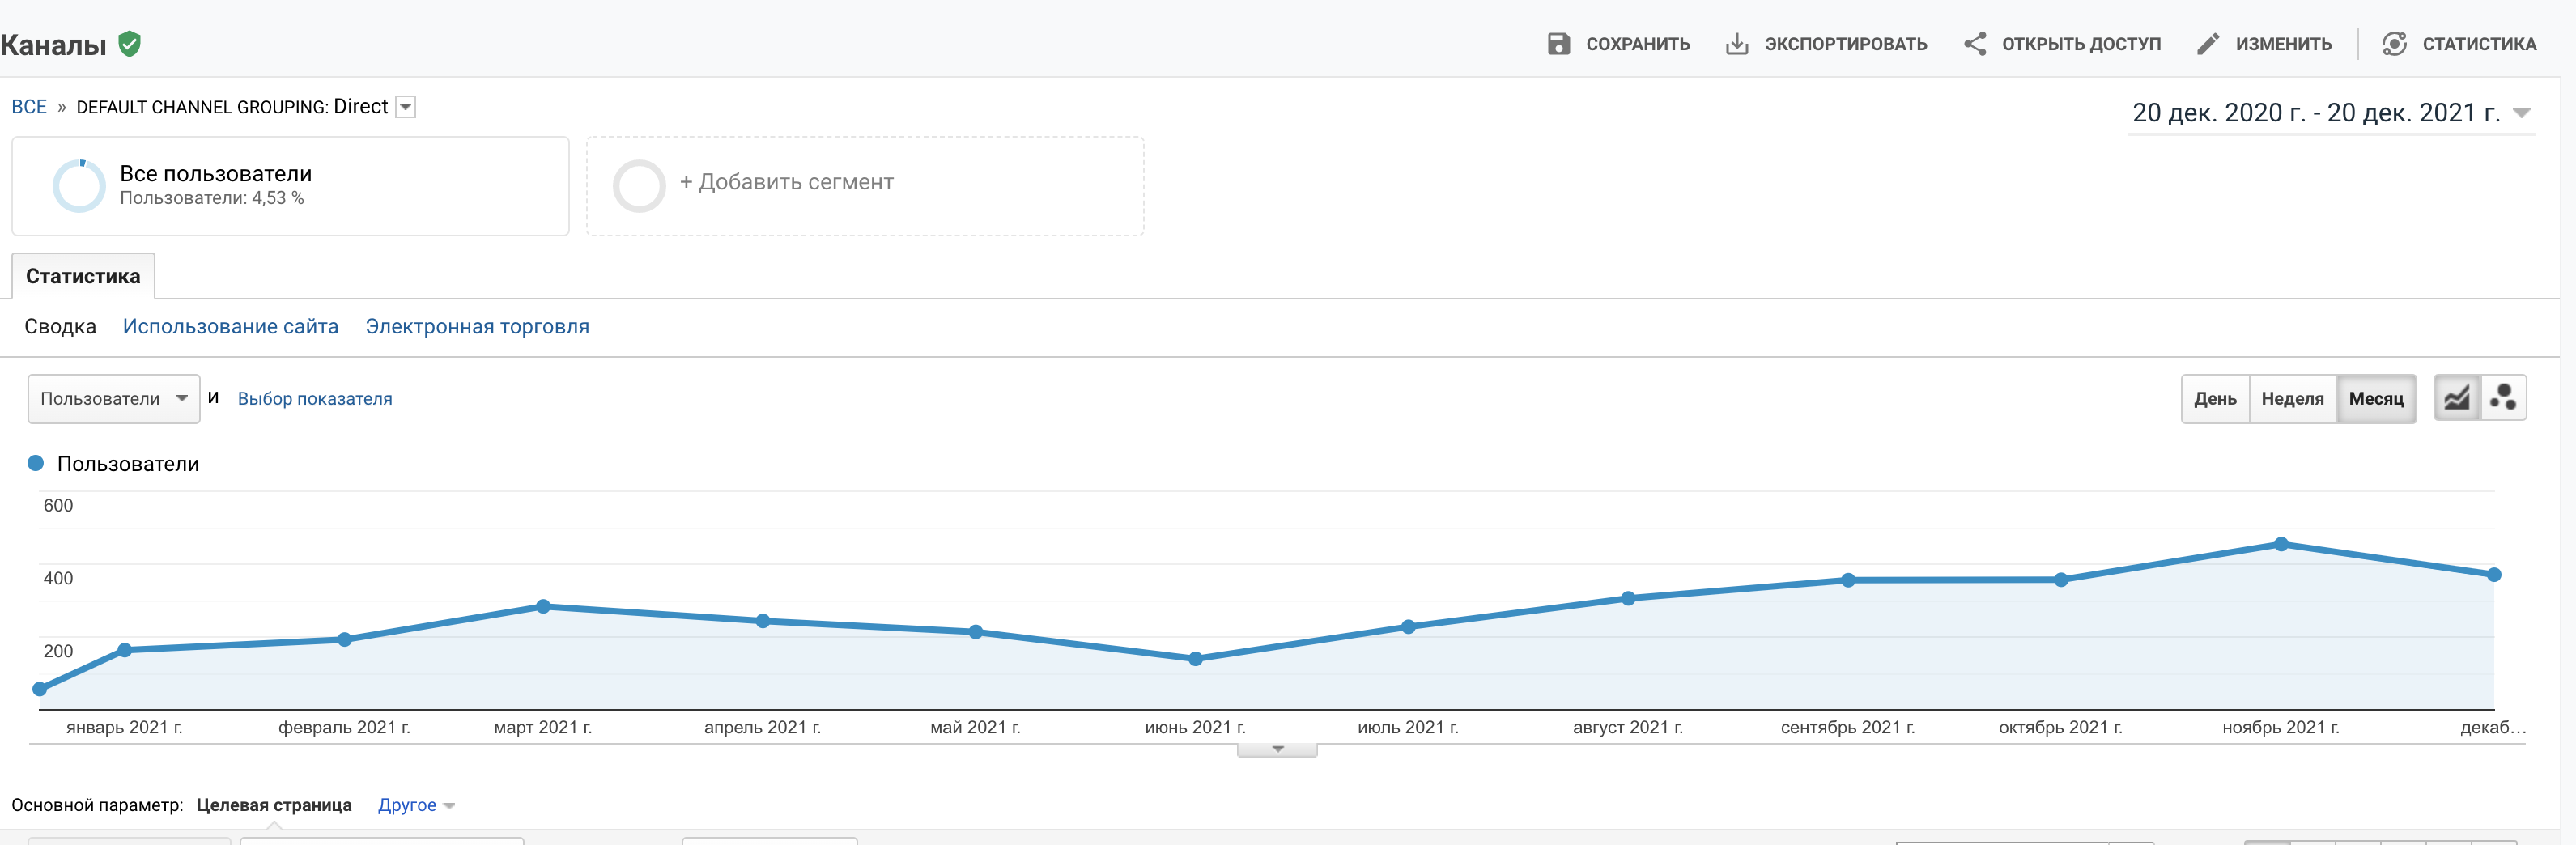Screen dimensions: 2576x845
Task: Click the save floppy disk icon
Action: tap(1558, 44)
